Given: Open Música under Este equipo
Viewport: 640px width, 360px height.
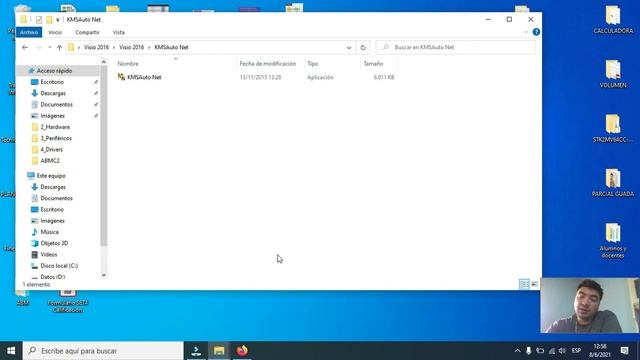Looking at the screenshot, I should [x=49, y=232].
